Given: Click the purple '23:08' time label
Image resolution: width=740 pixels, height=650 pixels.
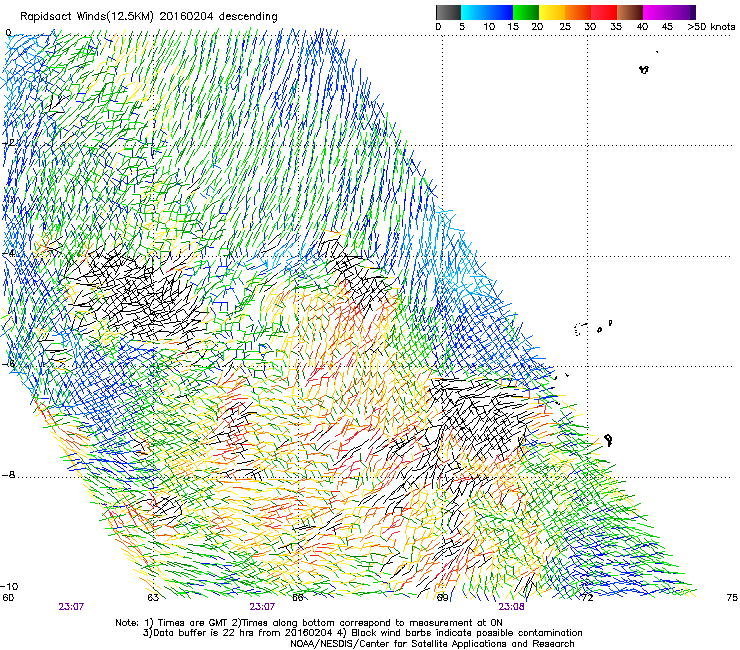Looking at the screenshot, I should 511,607.
